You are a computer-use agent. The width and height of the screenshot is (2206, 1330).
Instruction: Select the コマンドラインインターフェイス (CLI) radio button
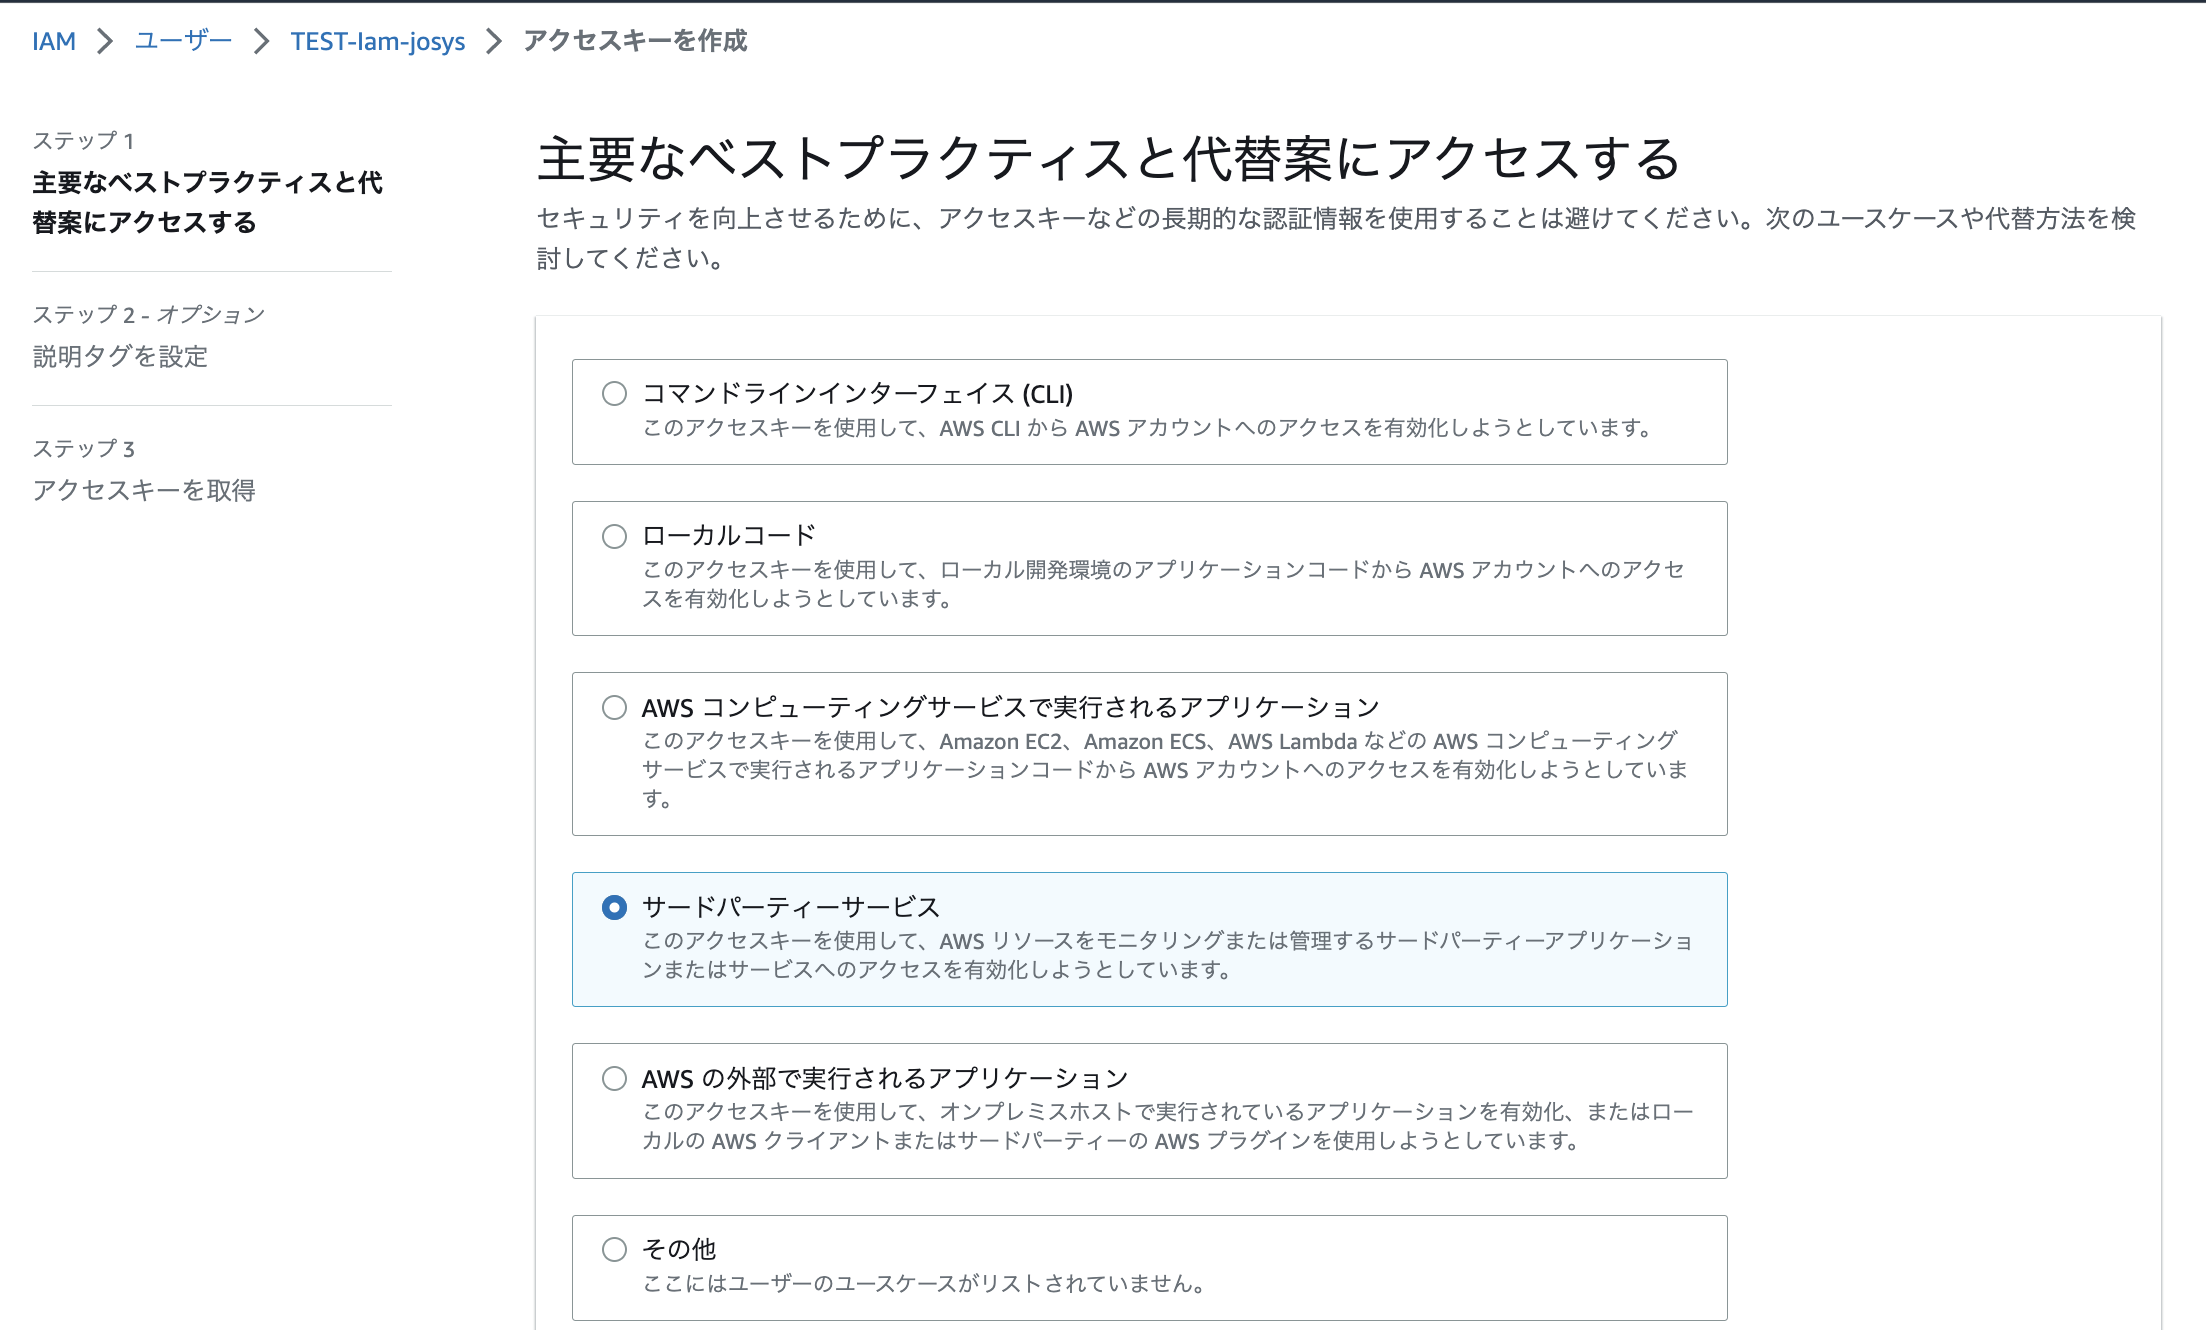coord(614,393)
